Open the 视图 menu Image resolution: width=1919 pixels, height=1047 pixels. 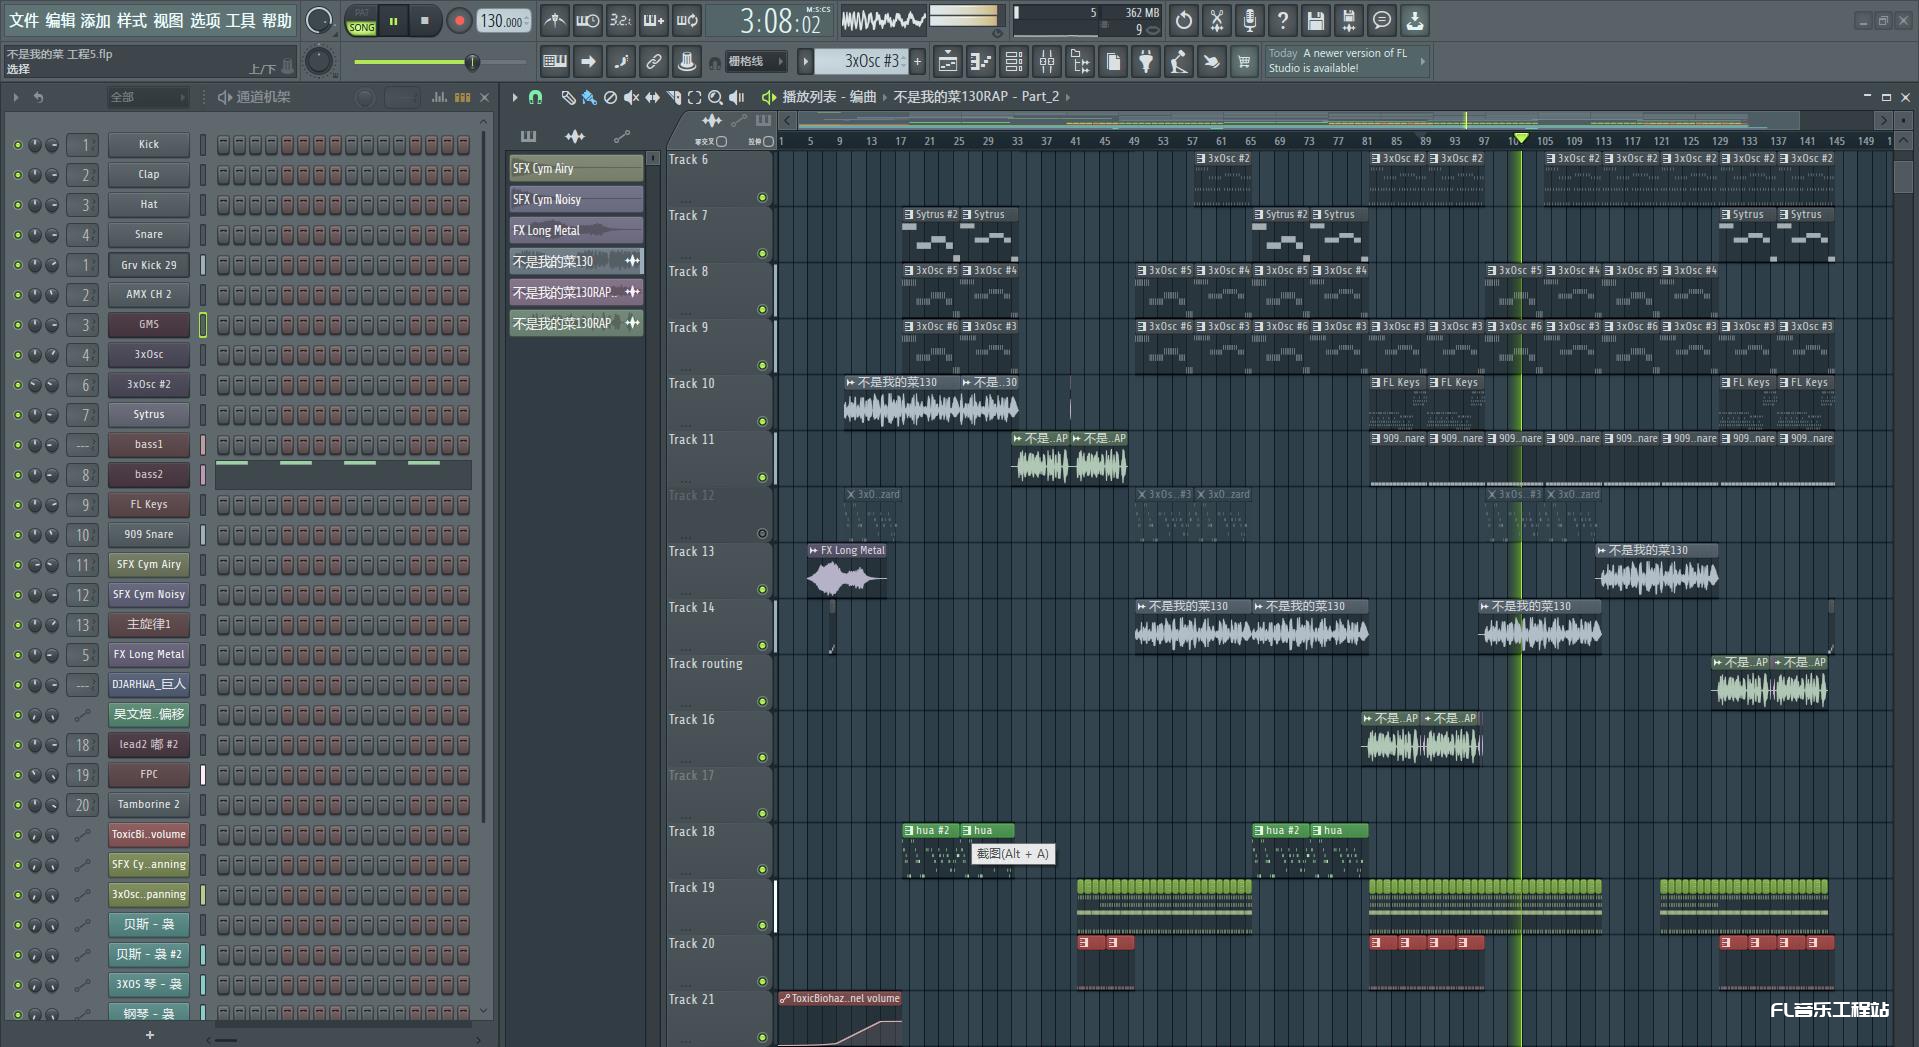tap(168, 20)
